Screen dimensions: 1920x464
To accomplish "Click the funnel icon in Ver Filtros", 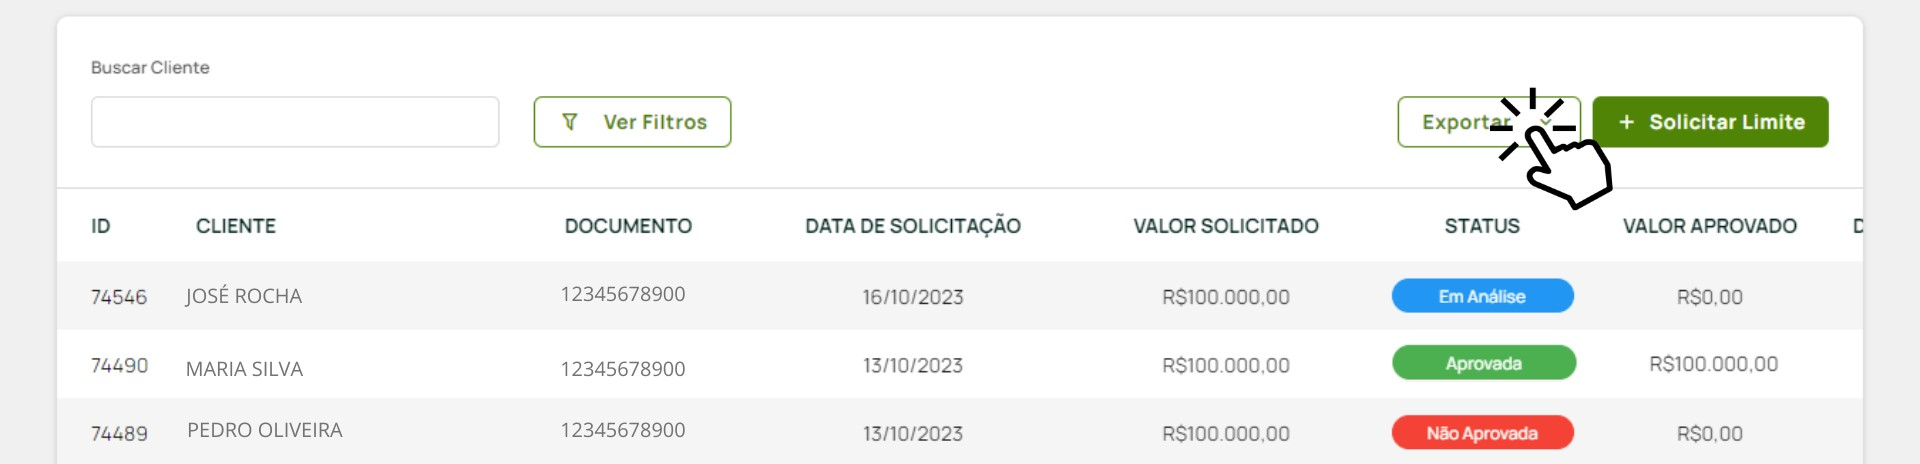I will 570,122.
